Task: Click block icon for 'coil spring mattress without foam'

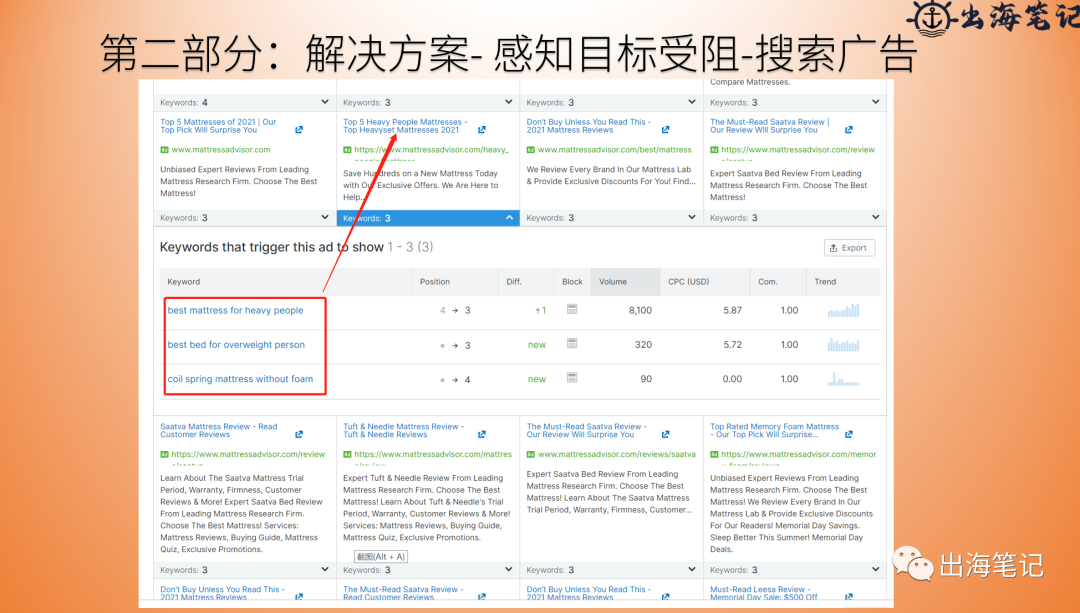Action: tap(572, 377)
